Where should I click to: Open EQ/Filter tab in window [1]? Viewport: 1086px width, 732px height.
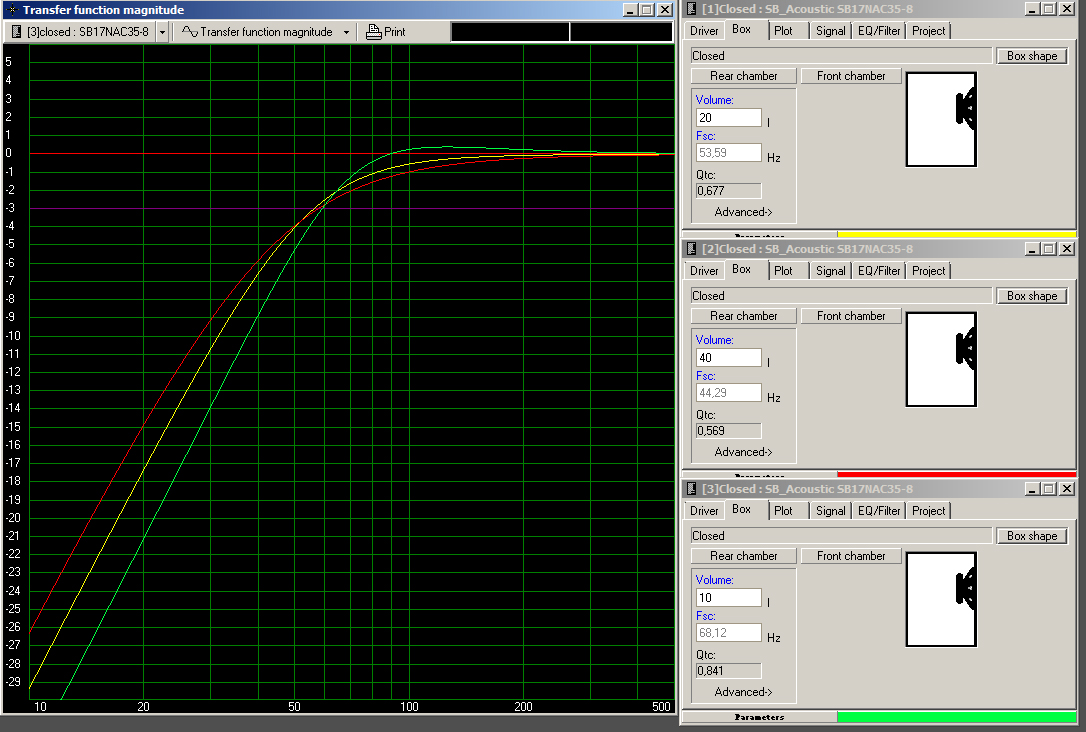[x=879, y=30]
